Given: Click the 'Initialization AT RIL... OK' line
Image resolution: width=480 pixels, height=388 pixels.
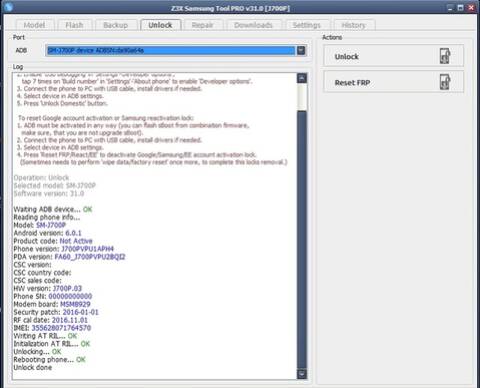Looking at the screenshot, I should coord(52,344).
